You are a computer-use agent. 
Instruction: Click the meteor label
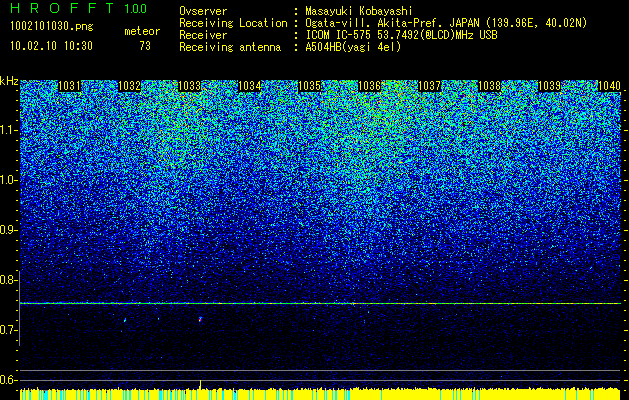pyautogui.click(x=142, y=31)
